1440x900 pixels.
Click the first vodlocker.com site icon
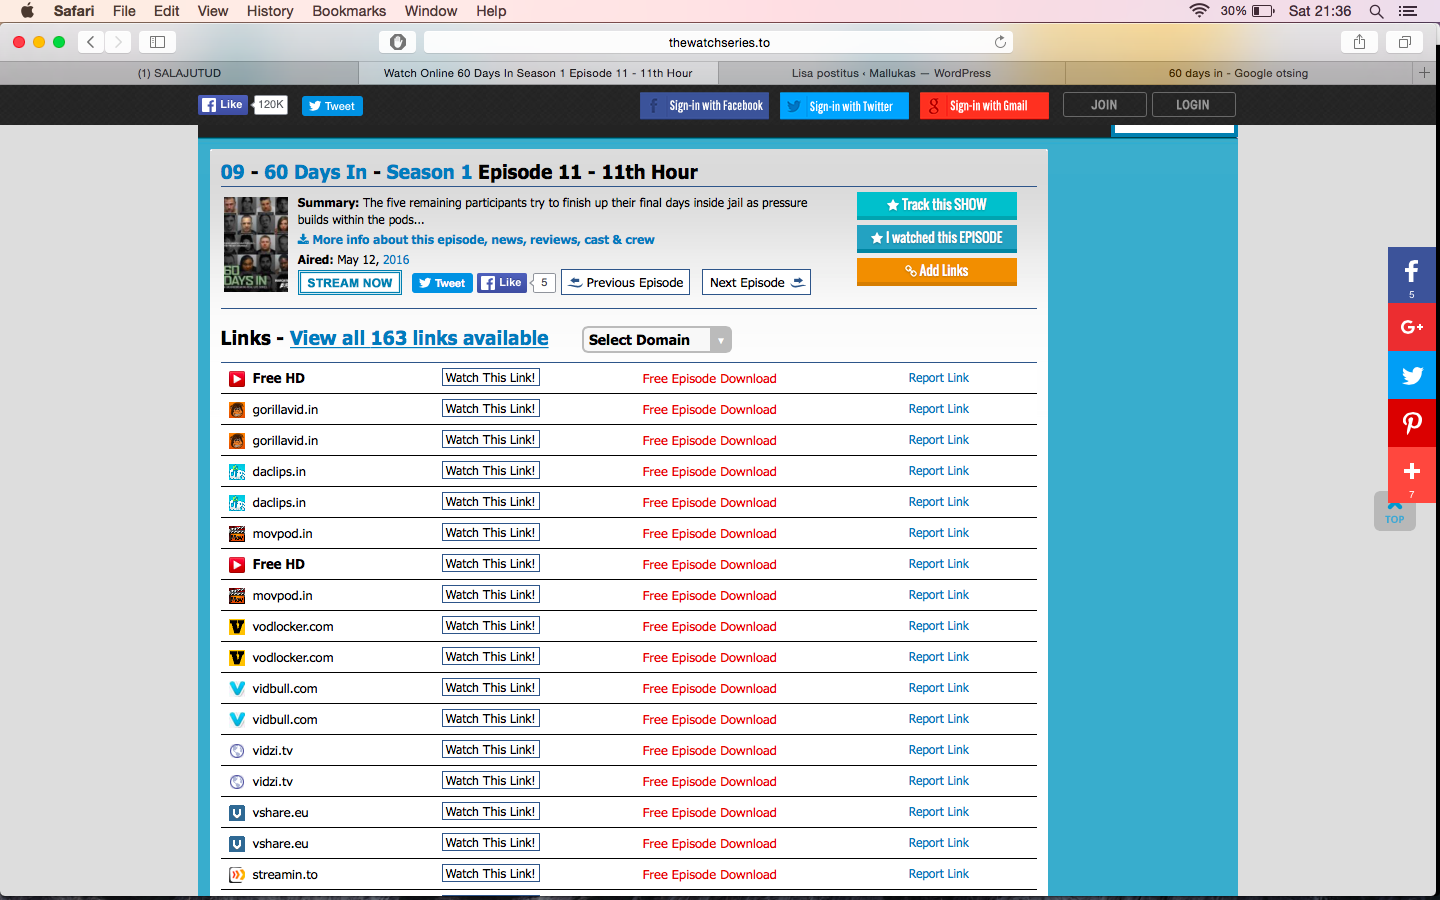[237, 627]
